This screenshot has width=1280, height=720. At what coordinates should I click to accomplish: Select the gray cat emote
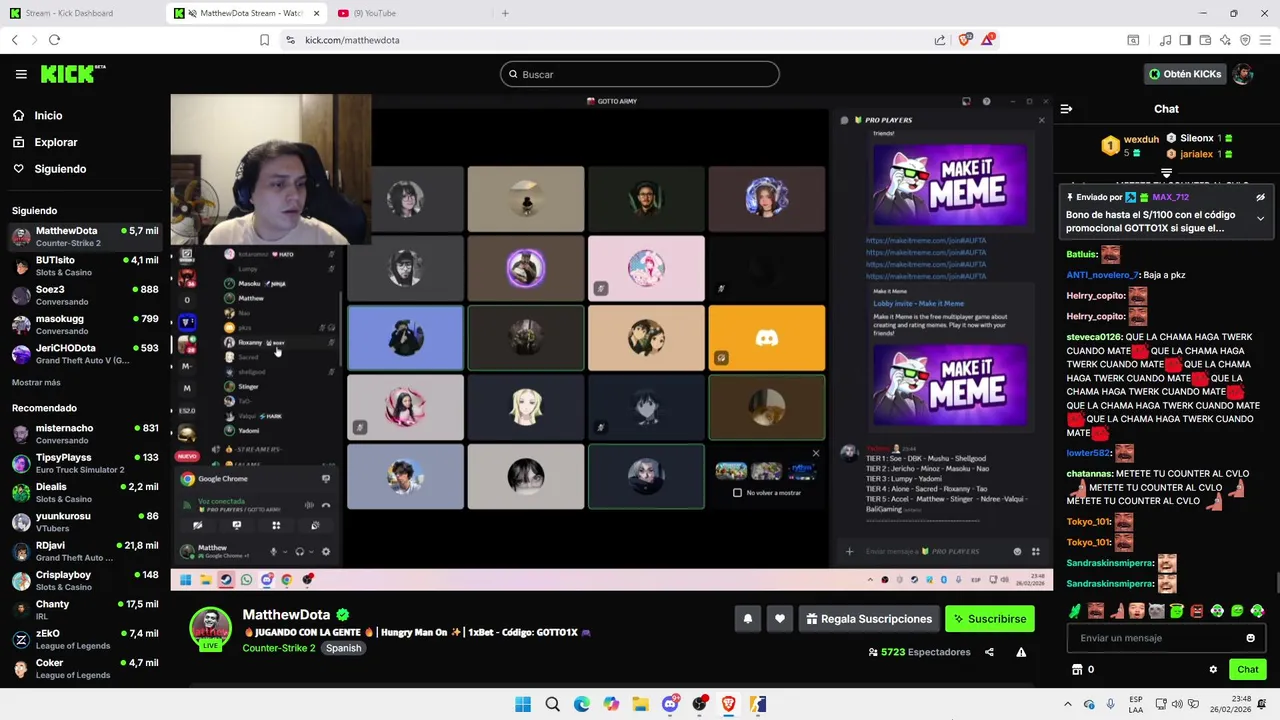pyautogui.click(x=1156, y=611)
